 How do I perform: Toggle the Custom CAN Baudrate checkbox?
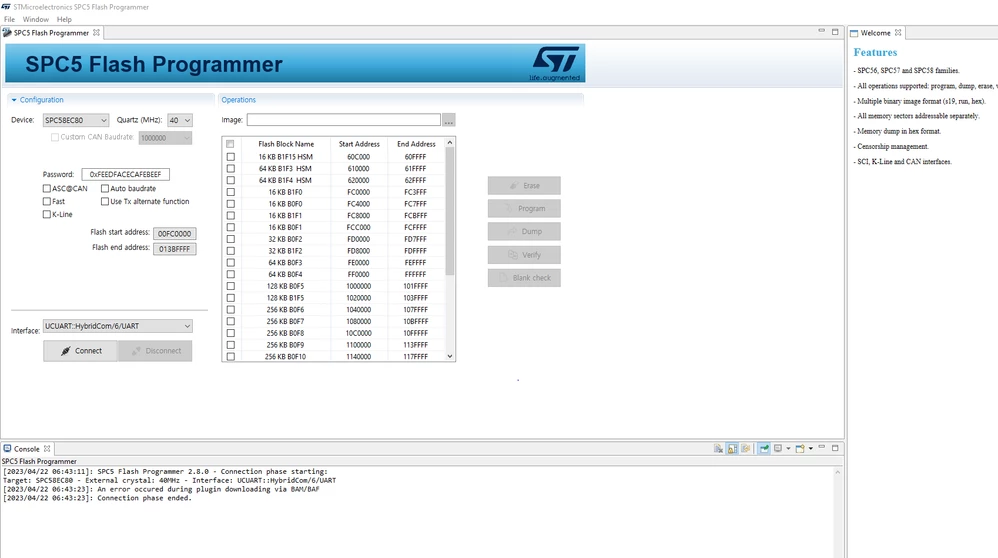click(55, 137)
